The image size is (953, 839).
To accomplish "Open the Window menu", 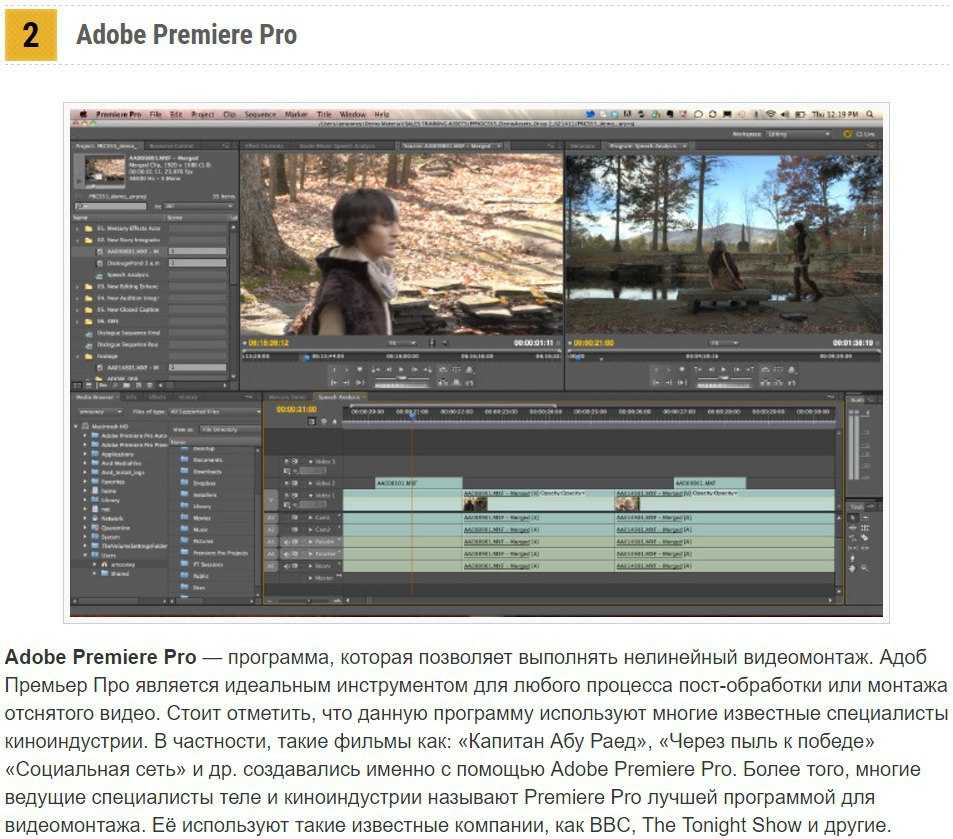I will click(x=353, y=114).
